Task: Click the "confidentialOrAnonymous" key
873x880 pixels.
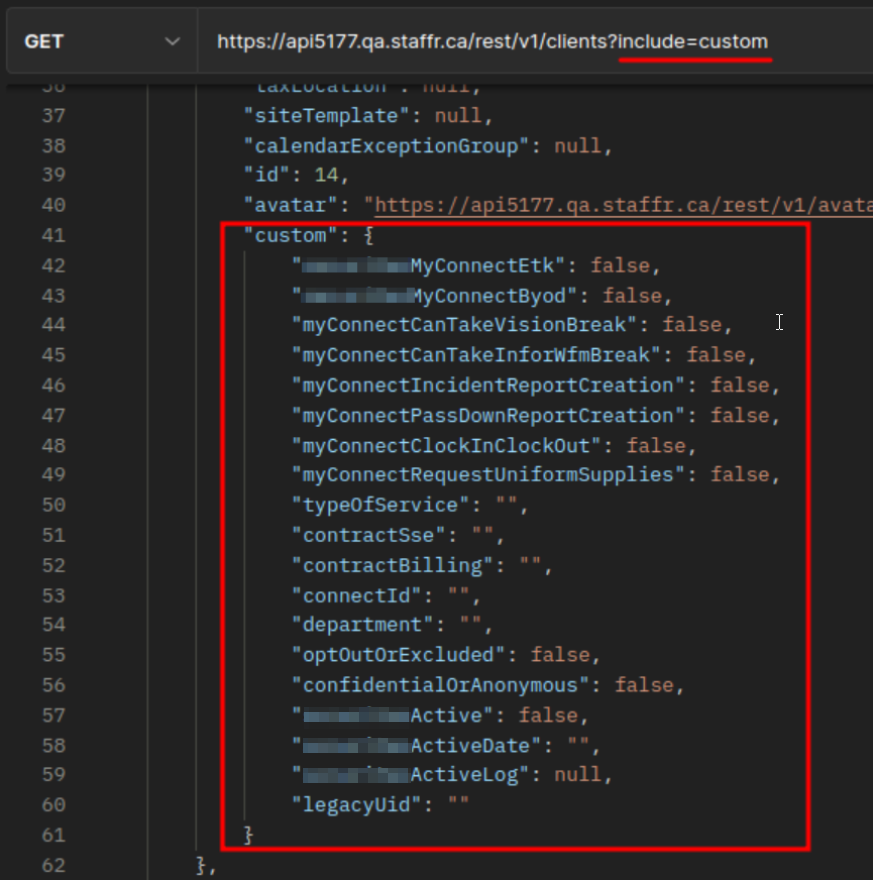Action: 440,685
